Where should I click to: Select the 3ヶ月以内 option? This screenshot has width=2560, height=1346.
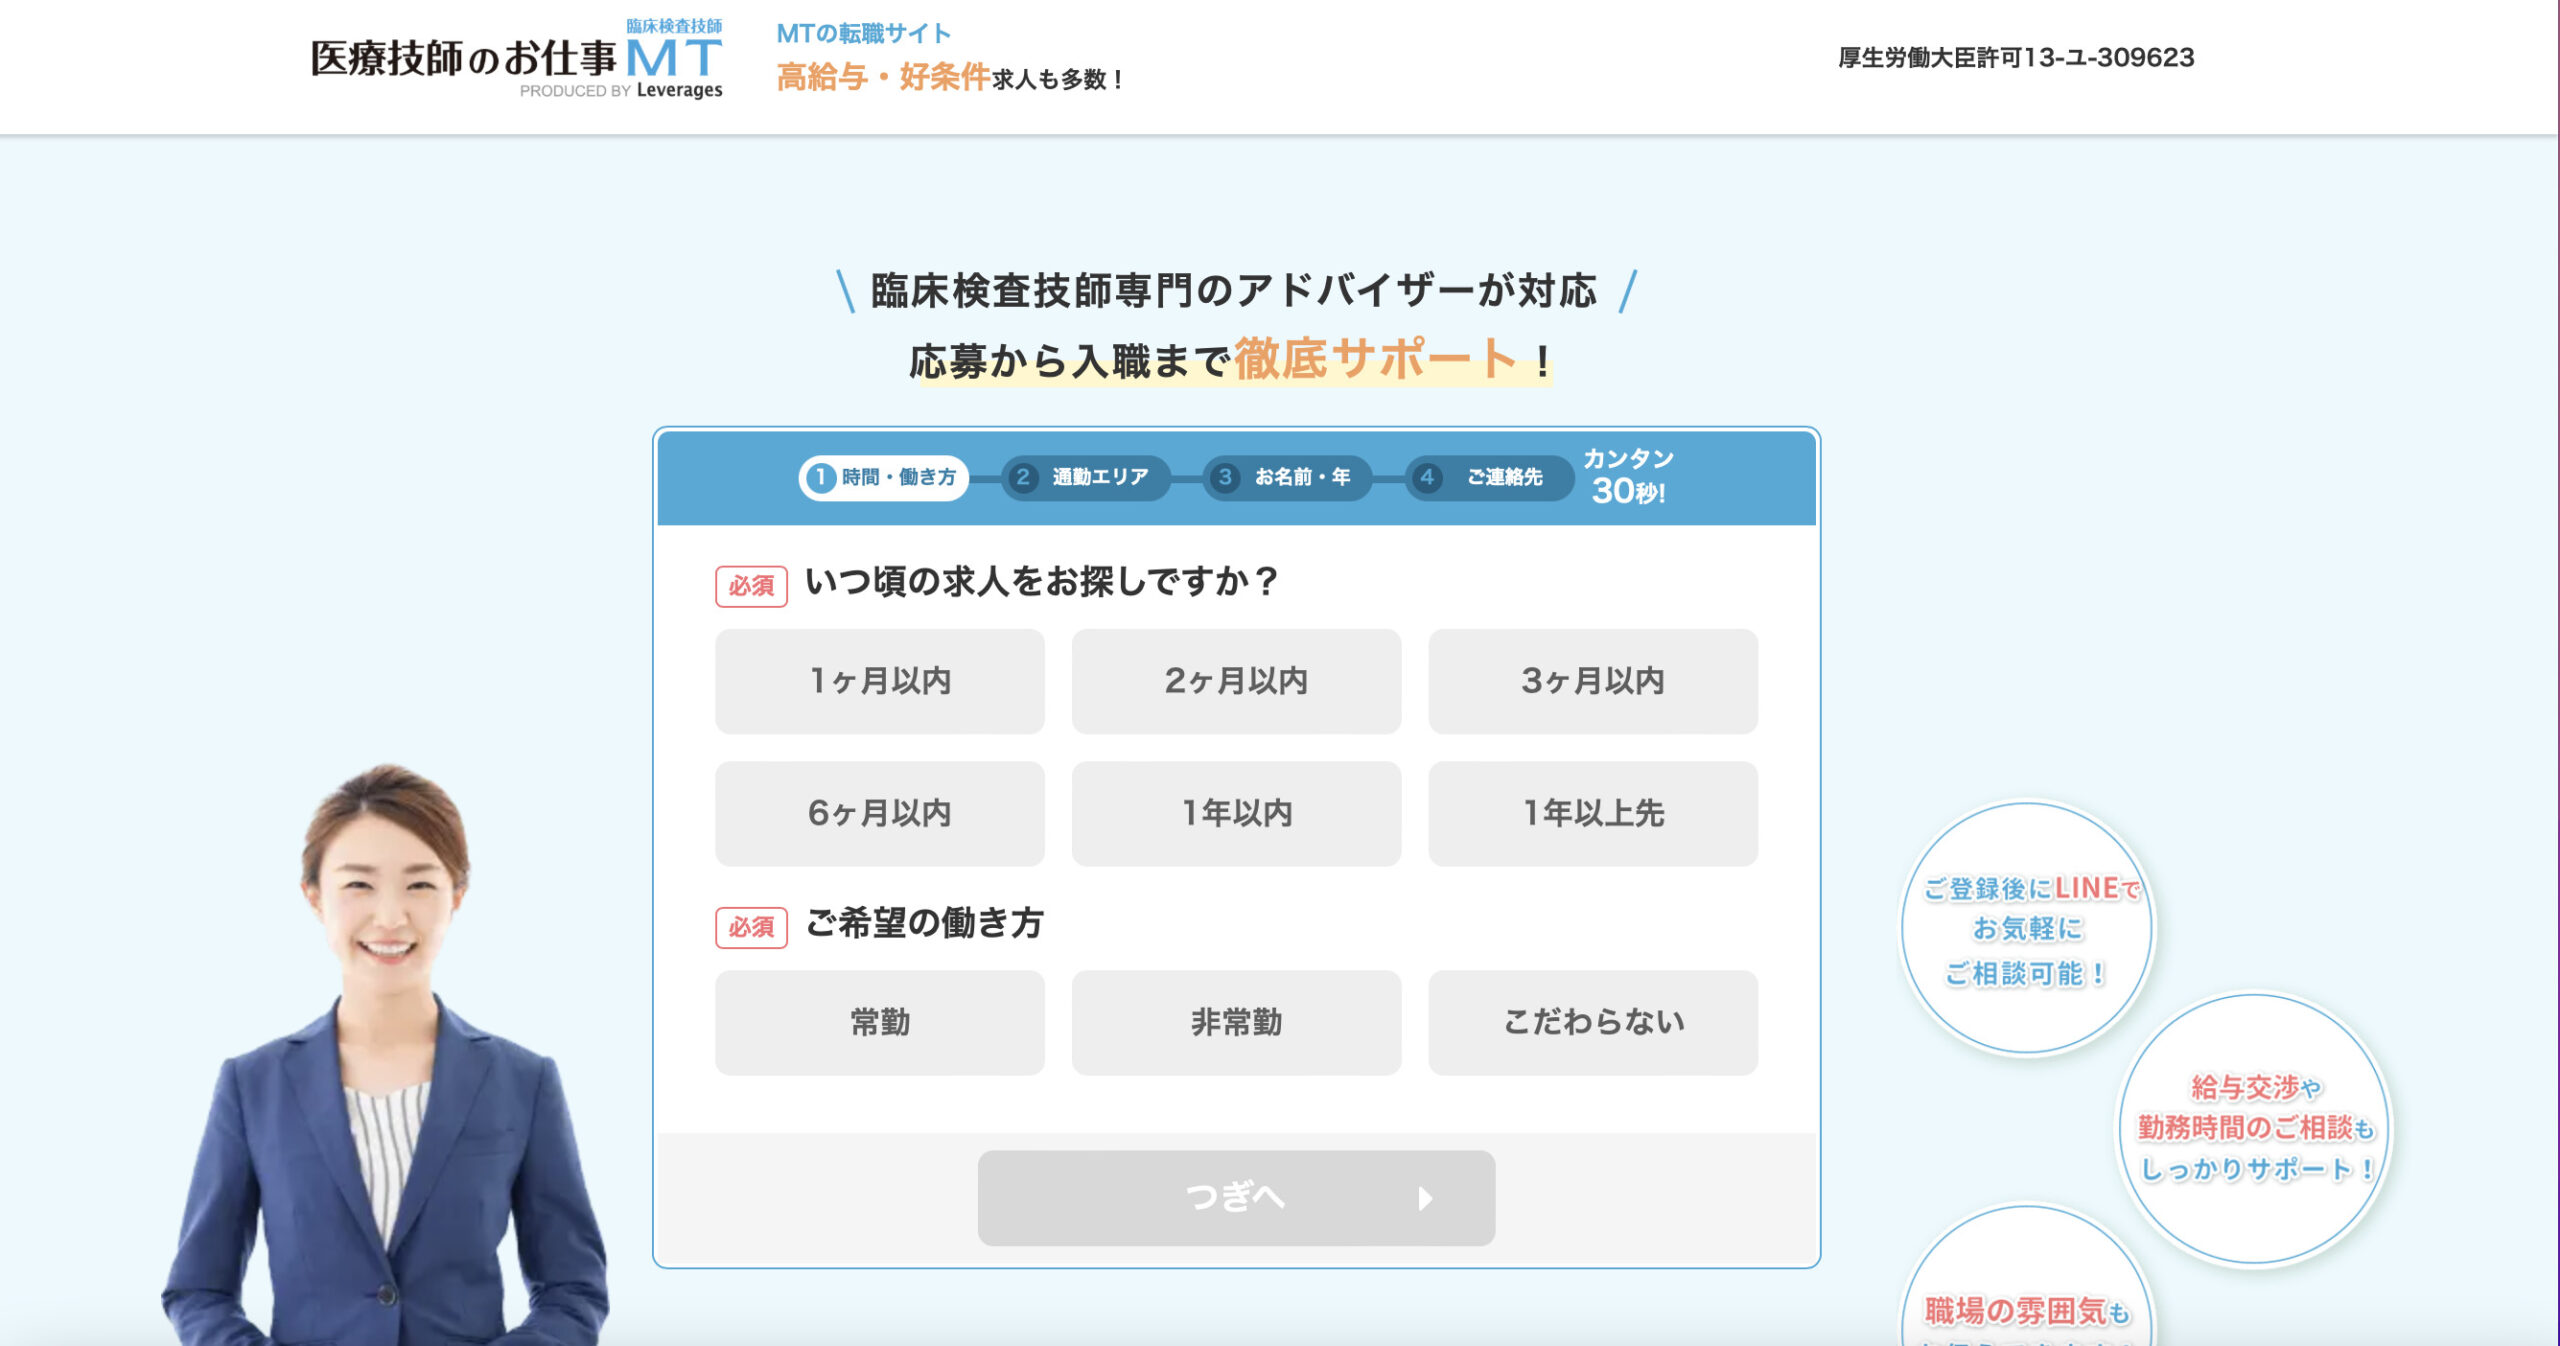(1592, 681)
